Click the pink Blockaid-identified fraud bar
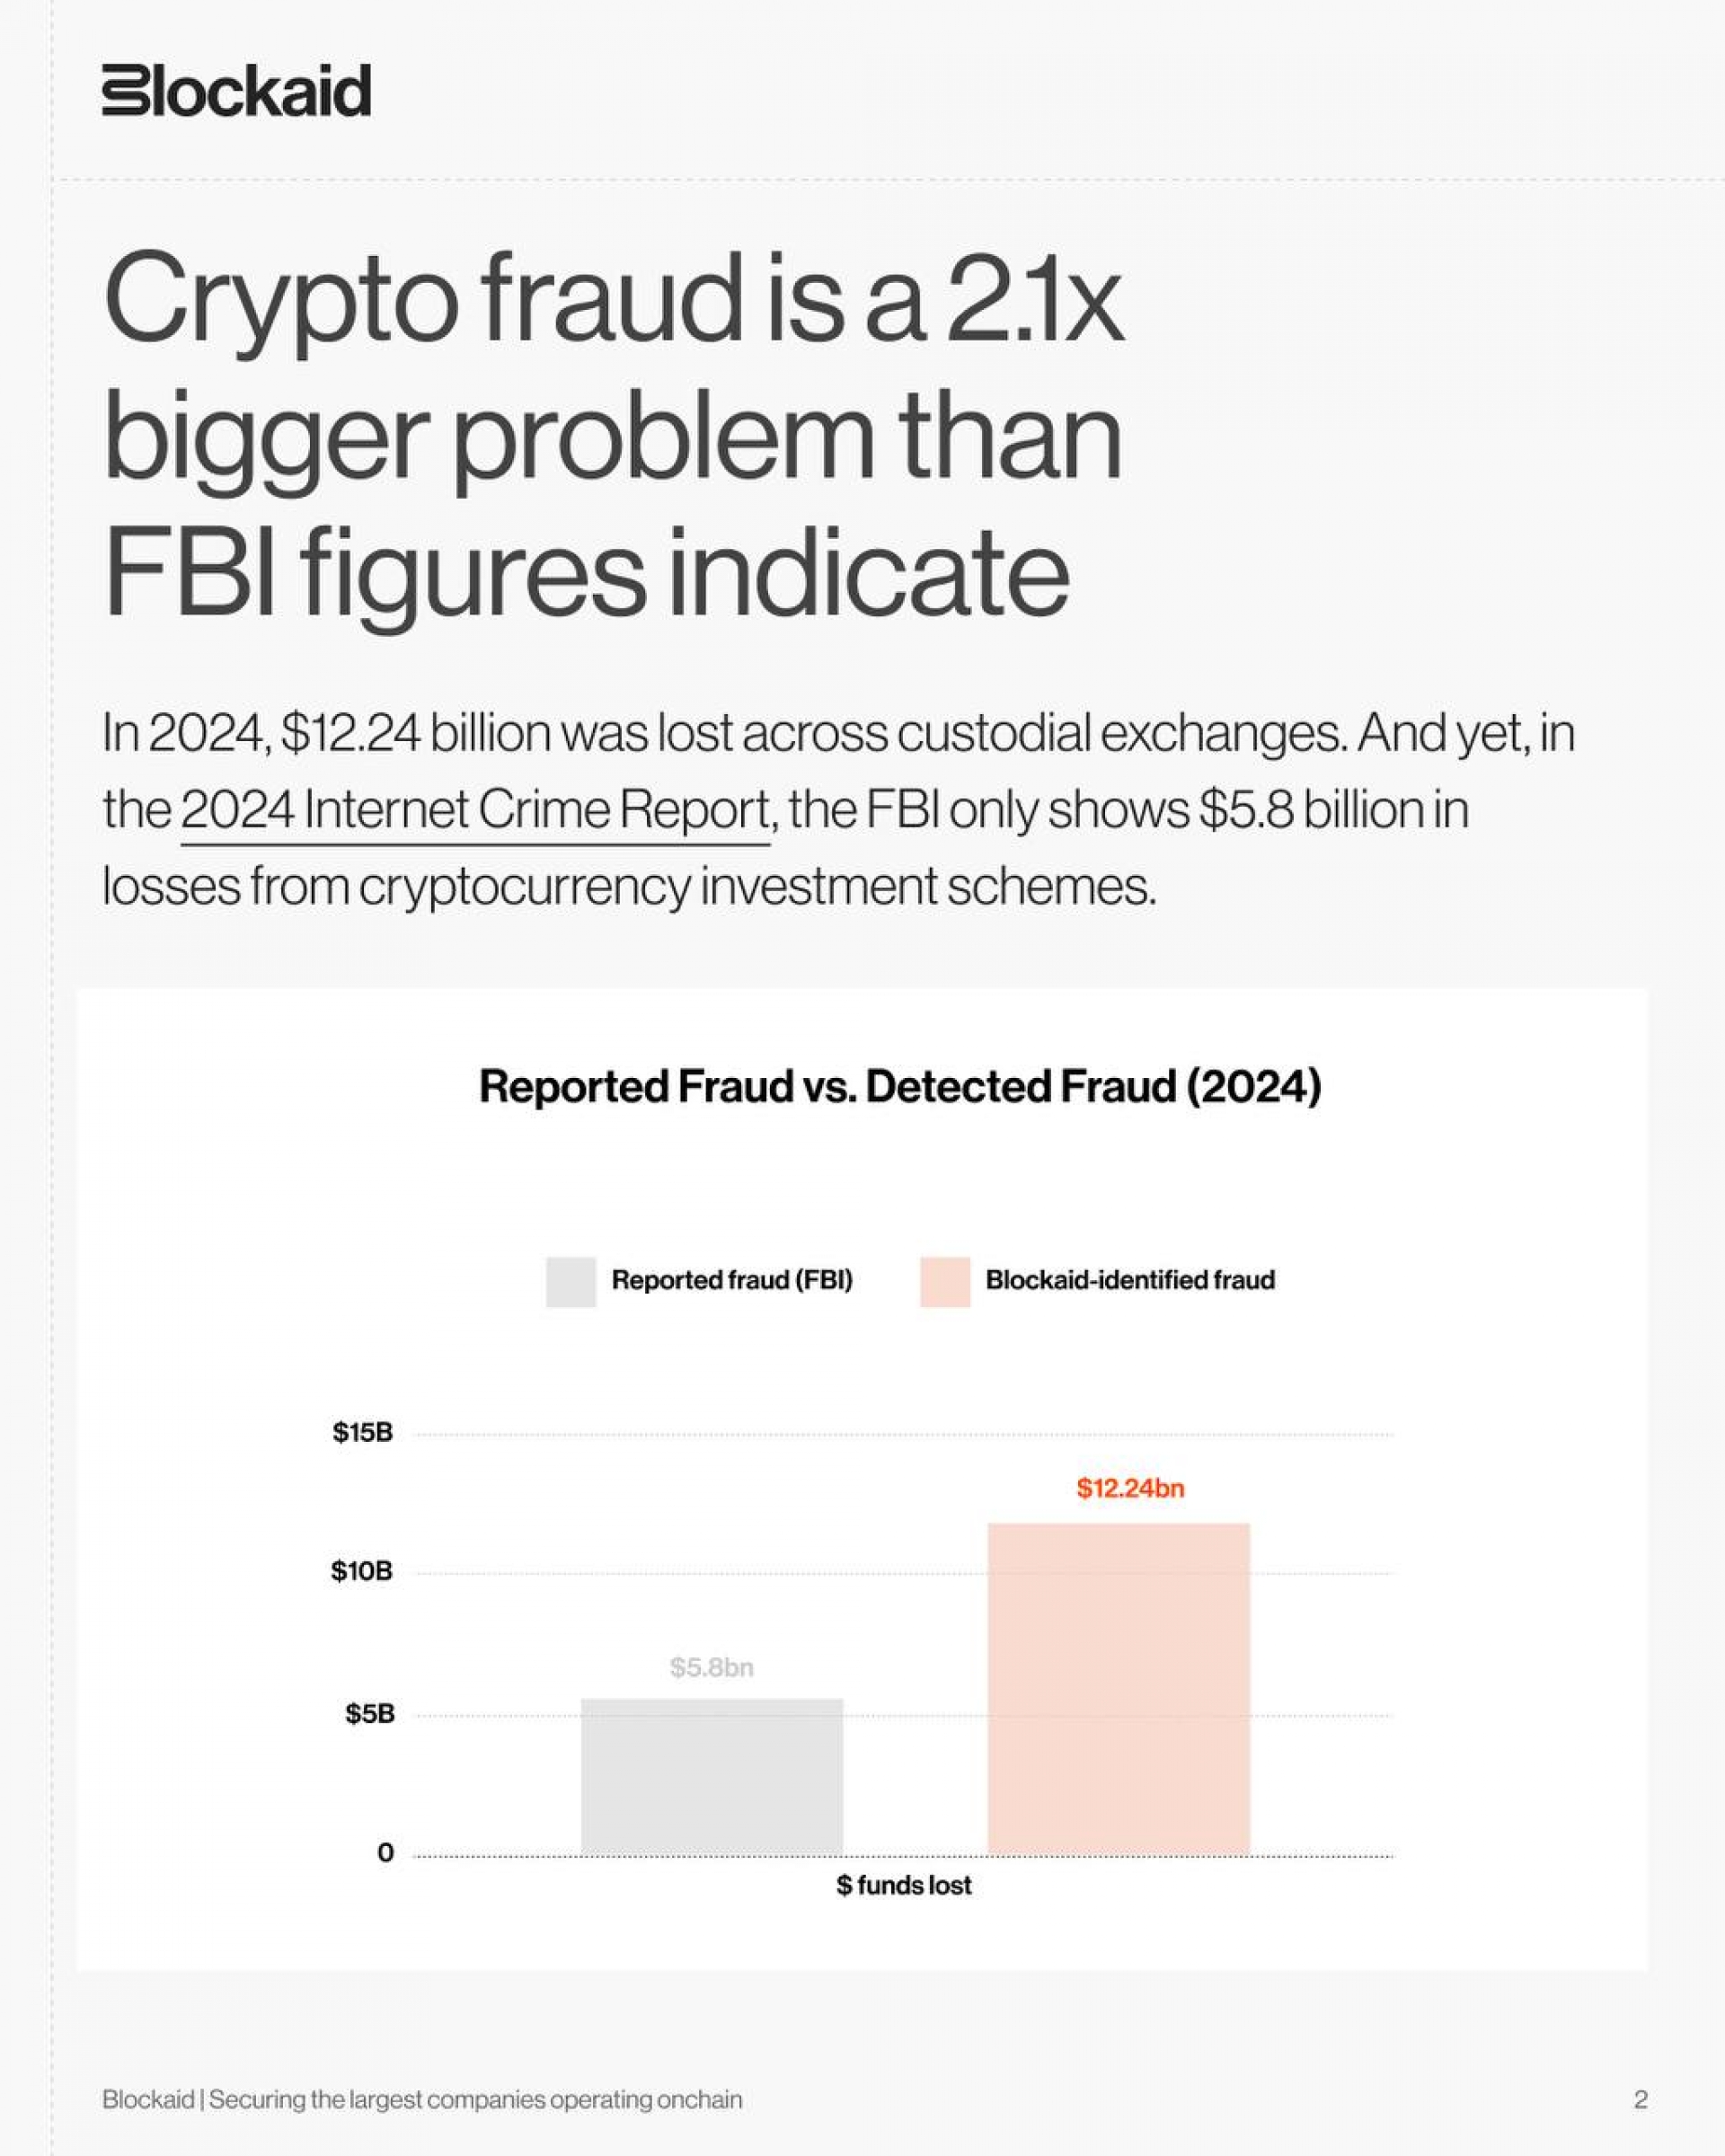 [x=1118, y=1690]
